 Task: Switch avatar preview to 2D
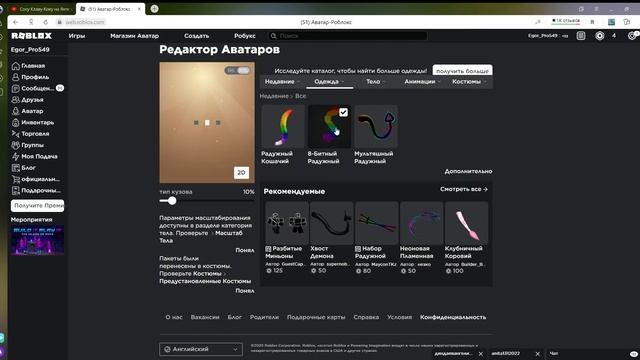pos(241,173)
